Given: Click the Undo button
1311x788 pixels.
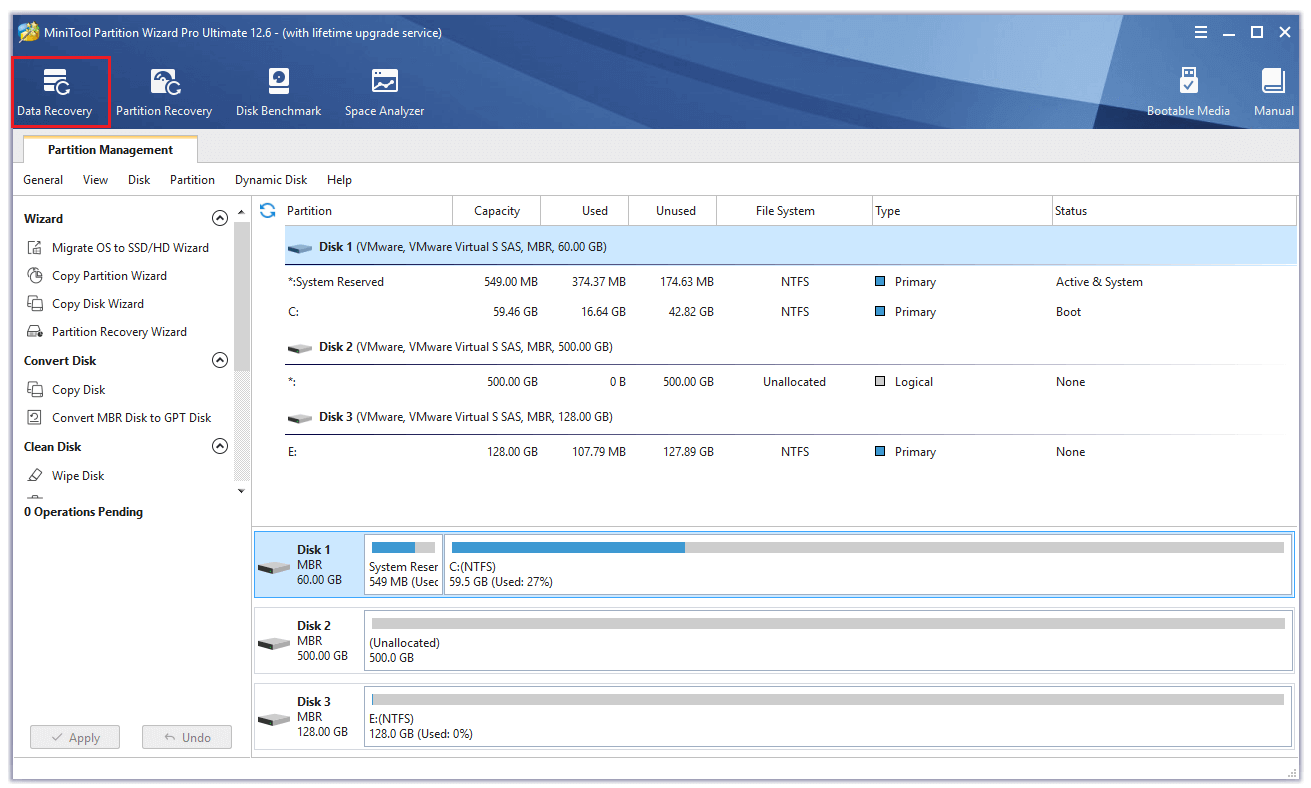Looking at the screenshot, I should coord(187,738).
